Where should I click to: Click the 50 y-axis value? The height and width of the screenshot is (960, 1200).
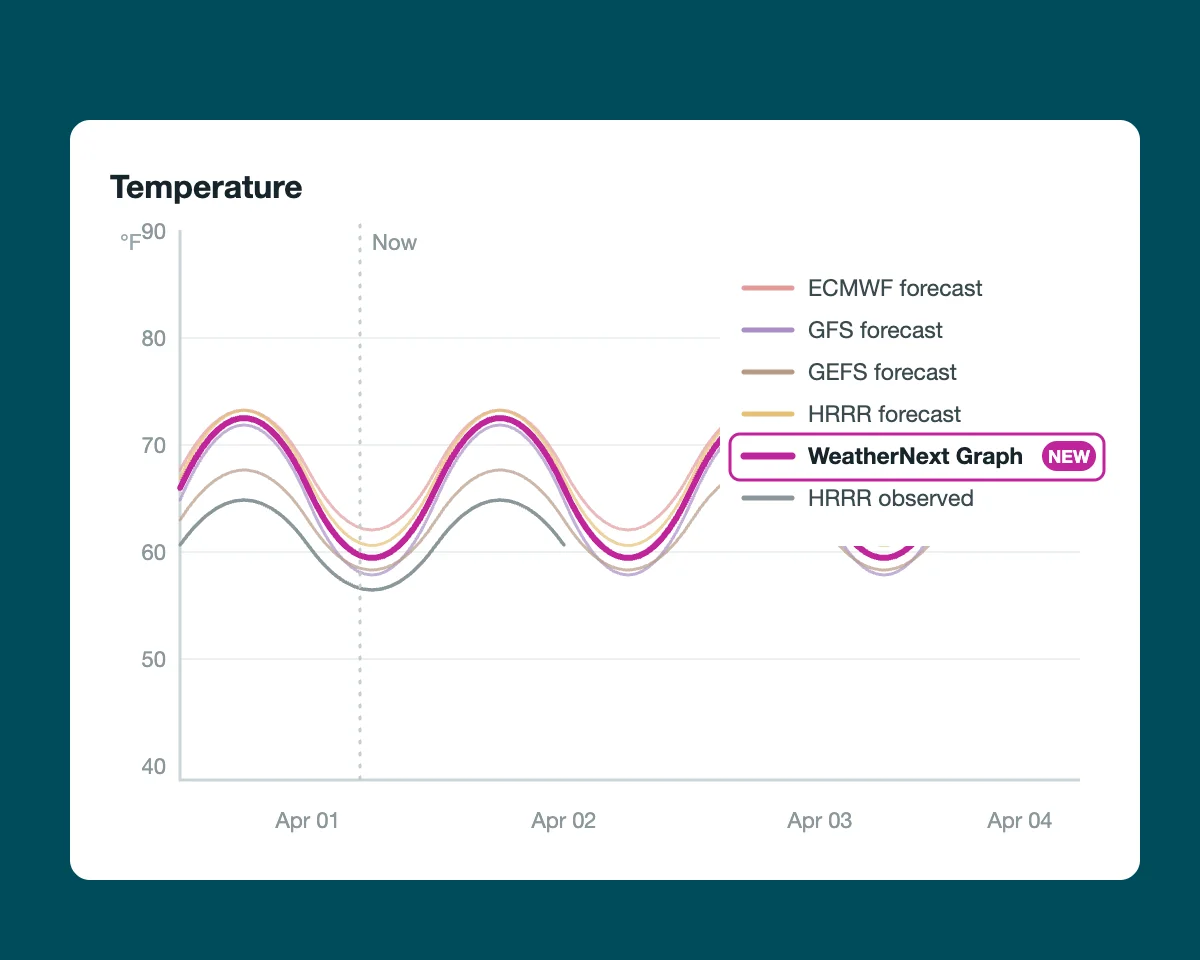coord(153,659)
